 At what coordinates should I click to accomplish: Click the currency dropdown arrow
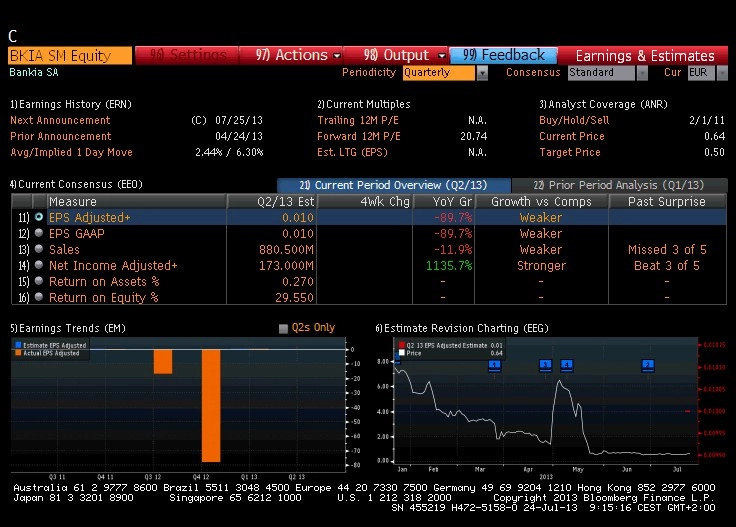coord(722,73)
